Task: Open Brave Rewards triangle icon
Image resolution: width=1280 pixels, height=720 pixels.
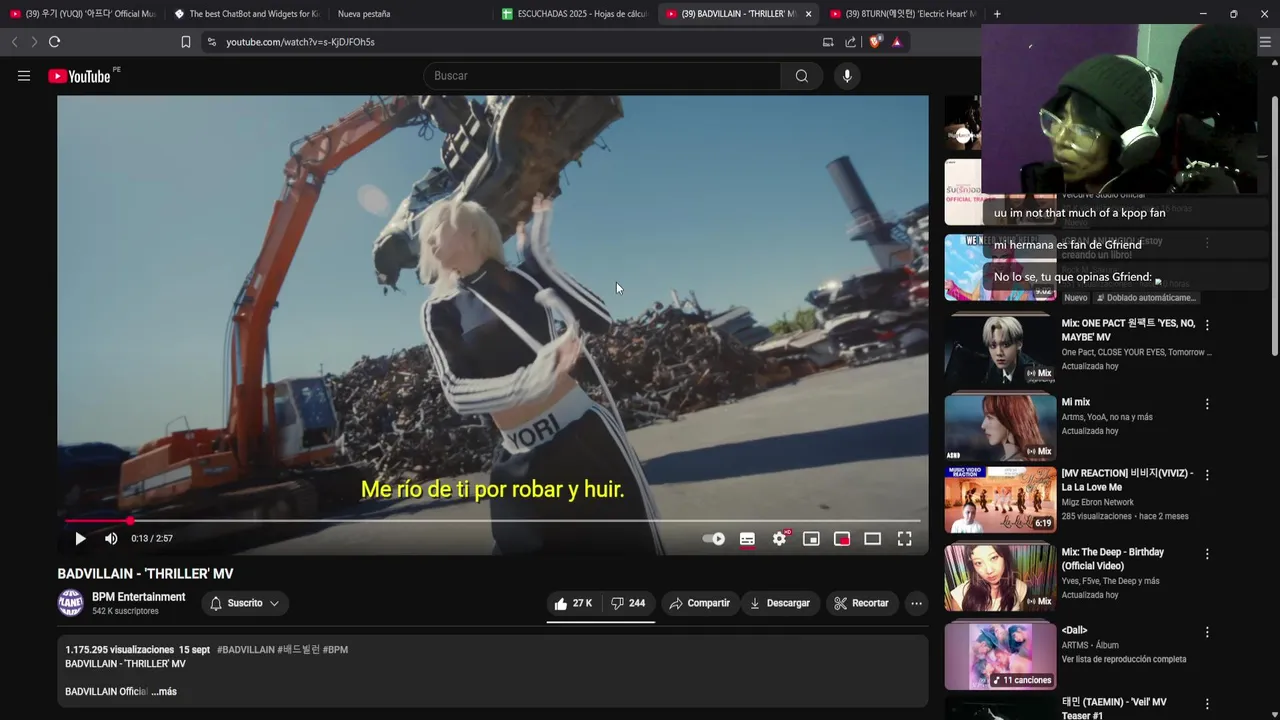Action: click(x=896, y=42)
